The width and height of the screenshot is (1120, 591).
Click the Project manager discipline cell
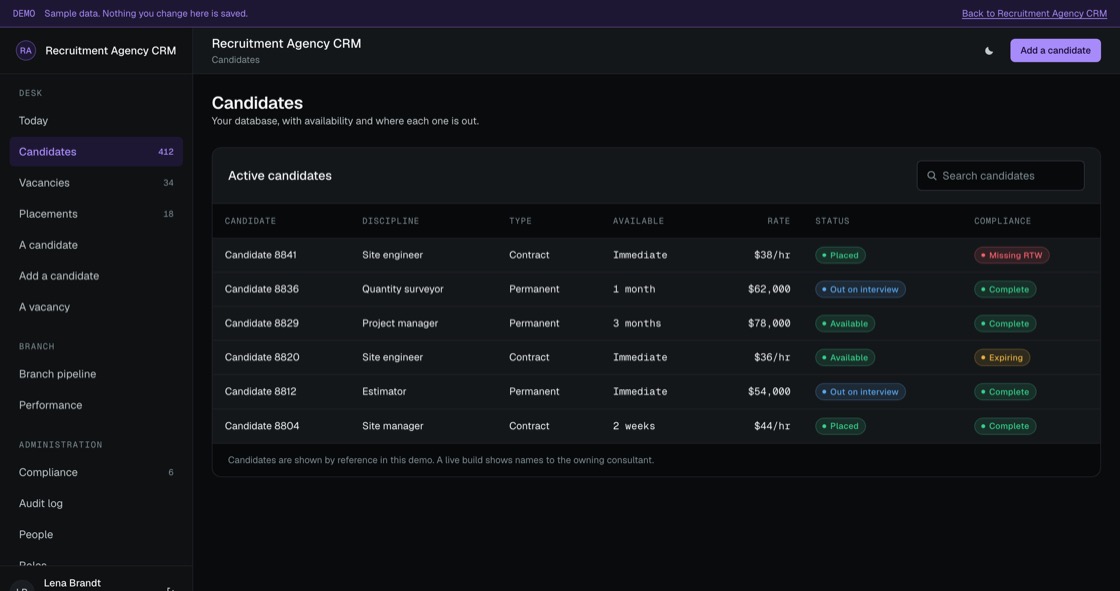click(x=400, y=324)
